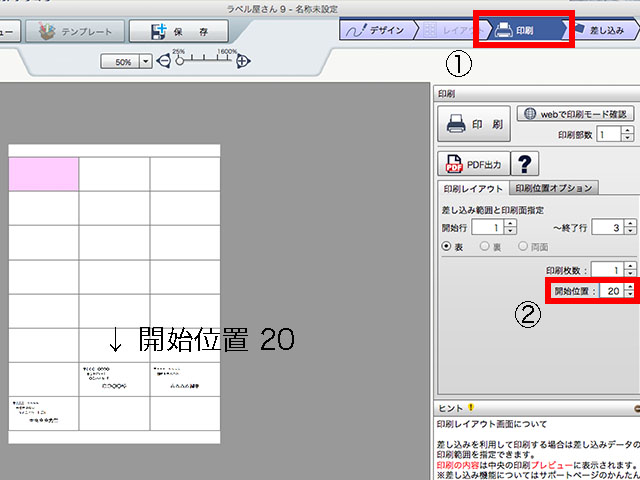
Task: Click 印刷レイアウト画面について hint title
Action: pyautogui.click(x=492, y=424)
